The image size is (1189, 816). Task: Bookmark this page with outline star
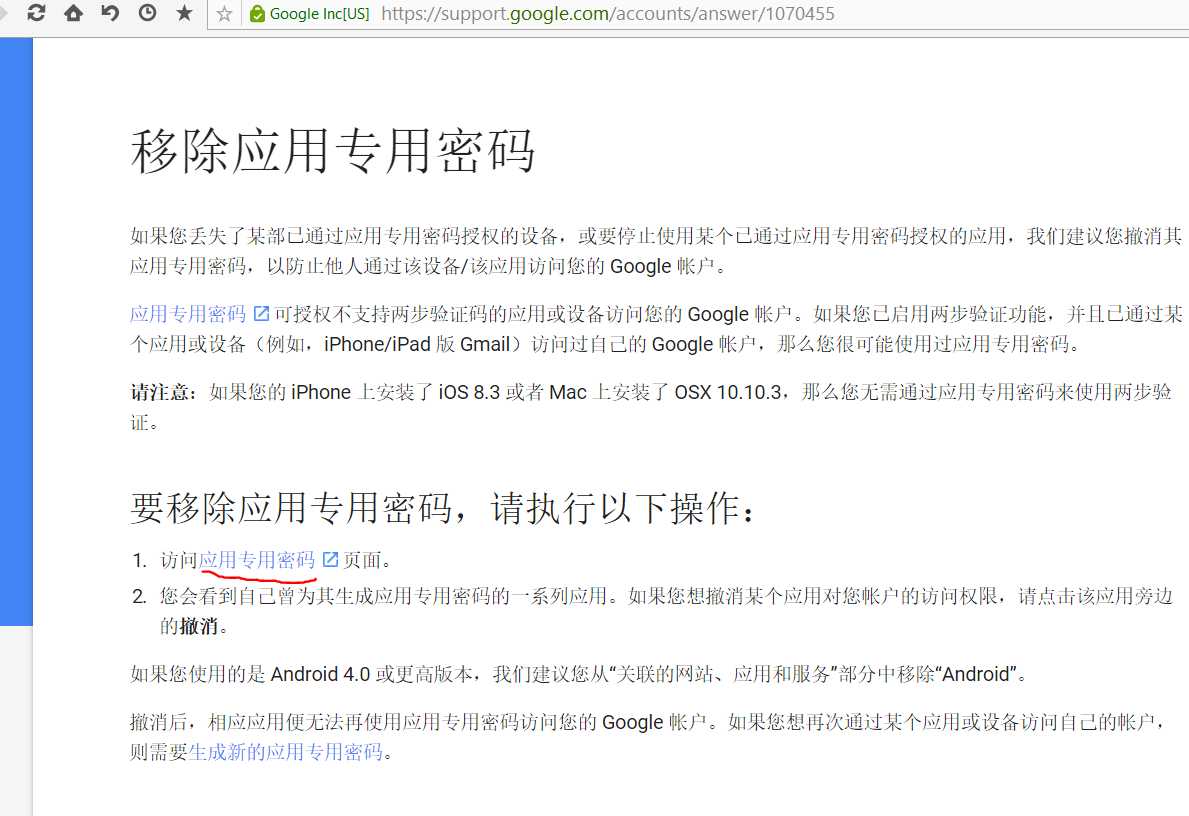pos(224,14)
